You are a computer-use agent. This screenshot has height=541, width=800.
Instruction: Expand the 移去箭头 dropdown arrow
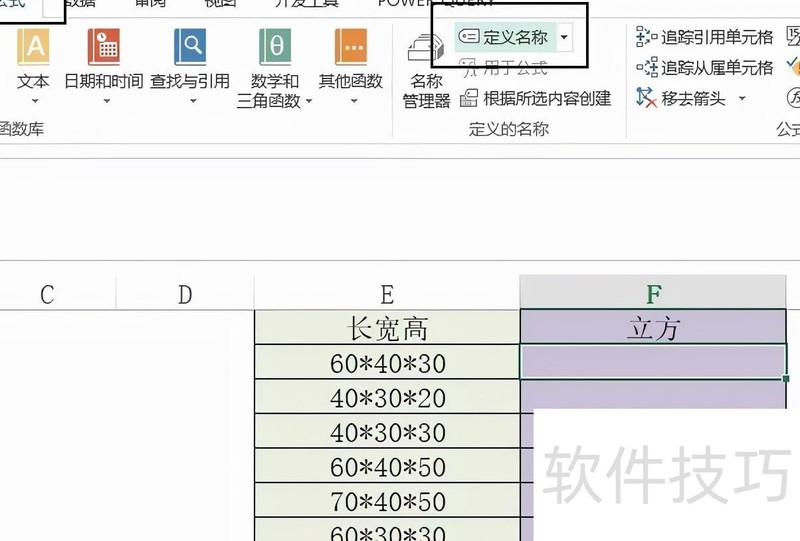[742, 98]
